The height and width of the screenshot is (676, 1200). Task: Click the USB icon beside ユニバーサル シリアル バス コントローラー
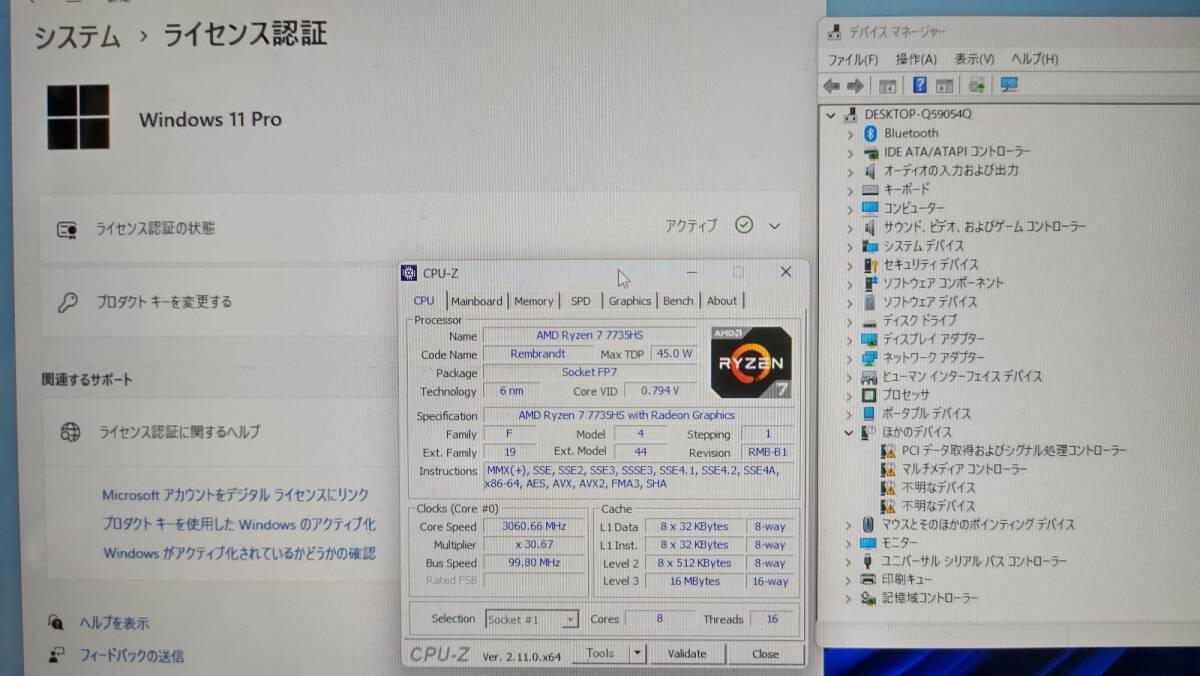870,561
